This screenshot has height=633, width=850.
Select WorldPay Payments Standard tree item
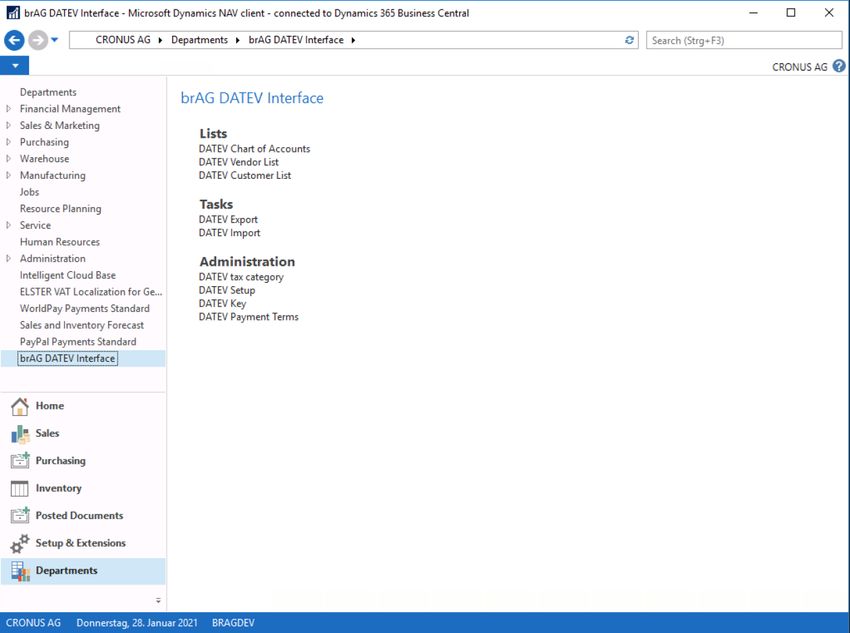click(85, 308)
